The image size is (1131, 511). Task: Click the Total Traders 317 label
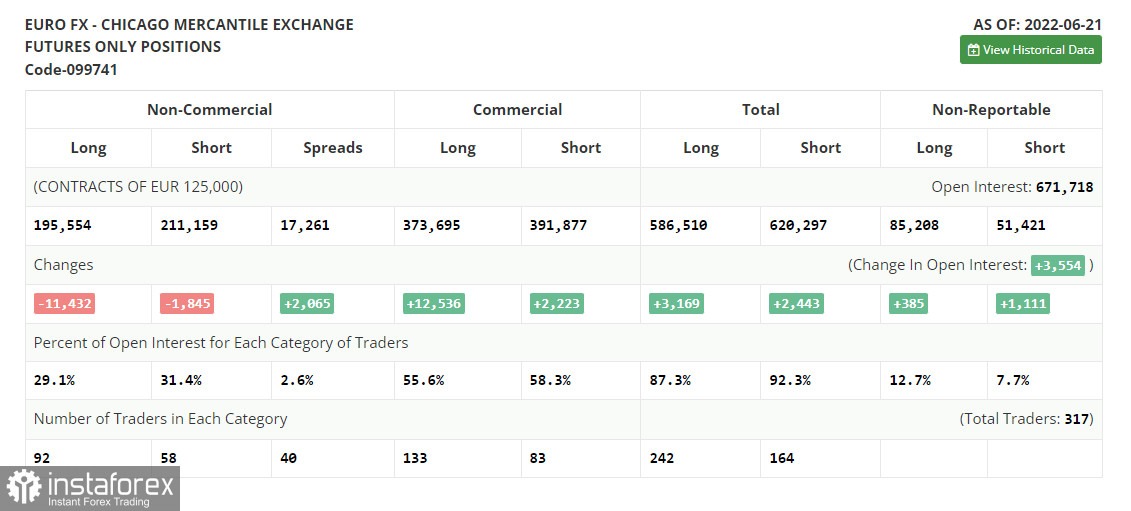pos(1026,419)
